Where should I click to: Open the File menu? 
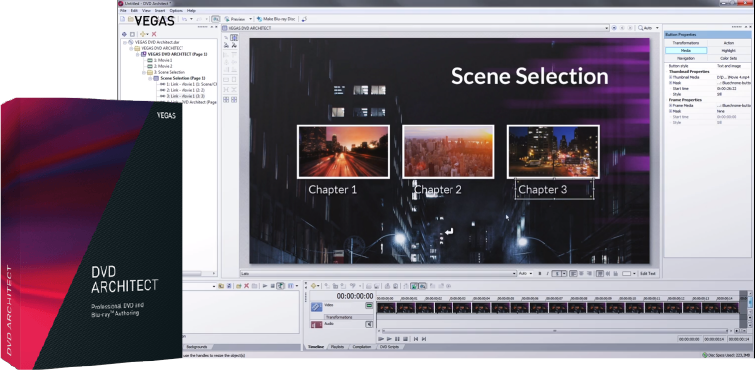coord(123,11)
